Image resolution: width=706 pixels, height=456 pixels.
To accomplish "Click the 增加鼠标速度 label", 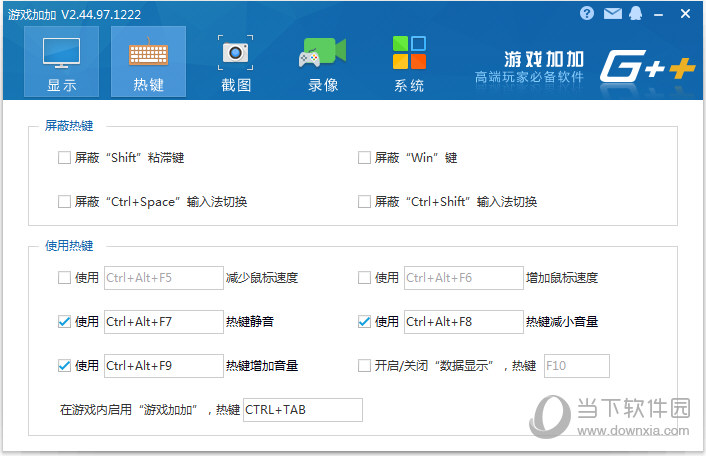I will (x=562, y=277).
